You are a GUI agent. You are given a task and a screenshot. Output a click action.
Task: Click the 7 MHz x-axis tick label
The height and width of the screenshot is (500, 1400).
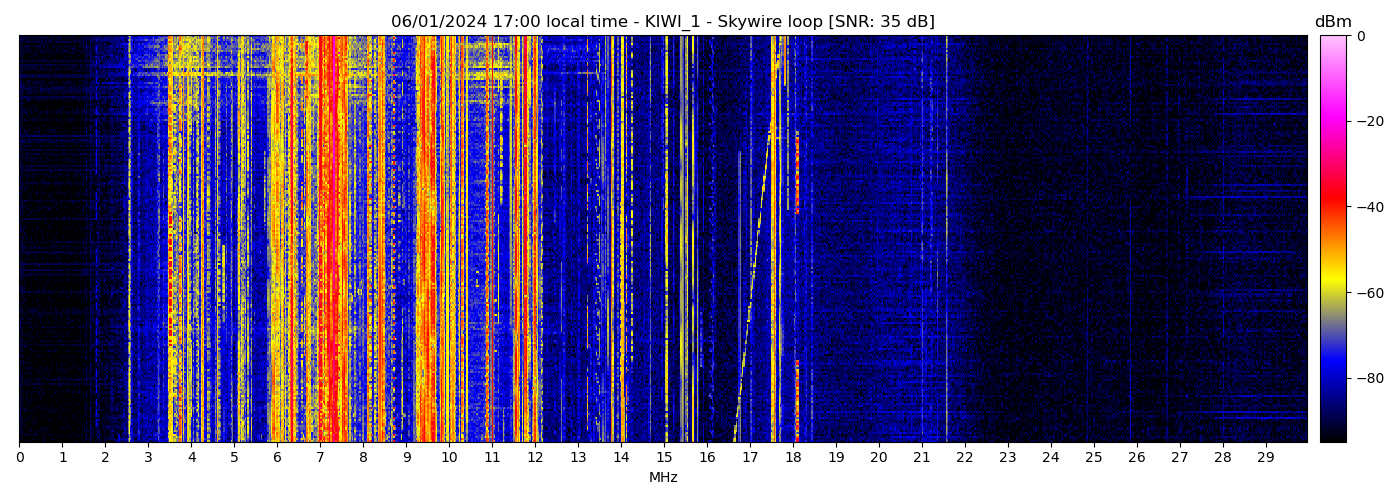(320, 458)
